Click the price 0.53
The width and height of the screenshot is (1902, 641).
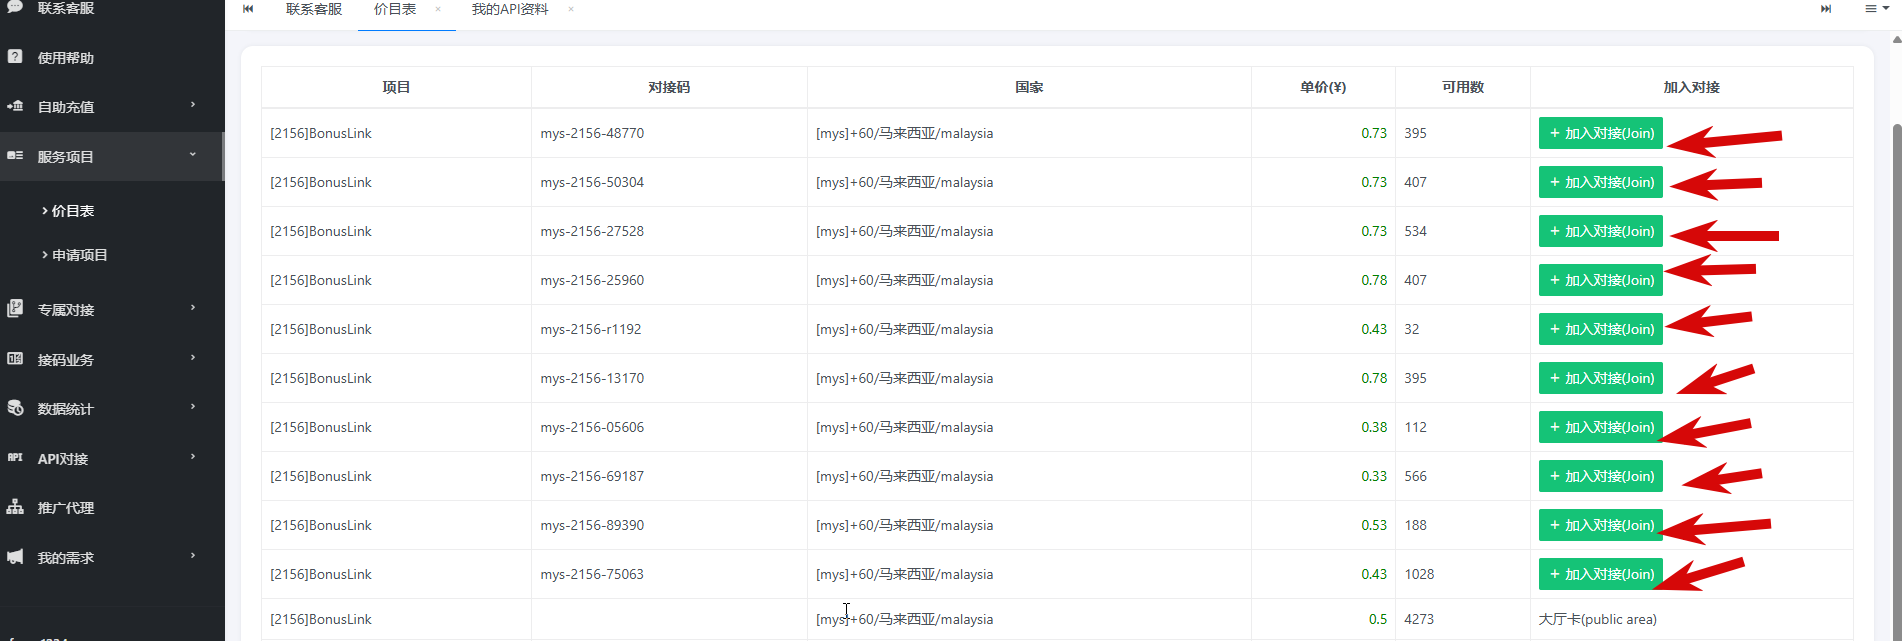point(1374,525)
